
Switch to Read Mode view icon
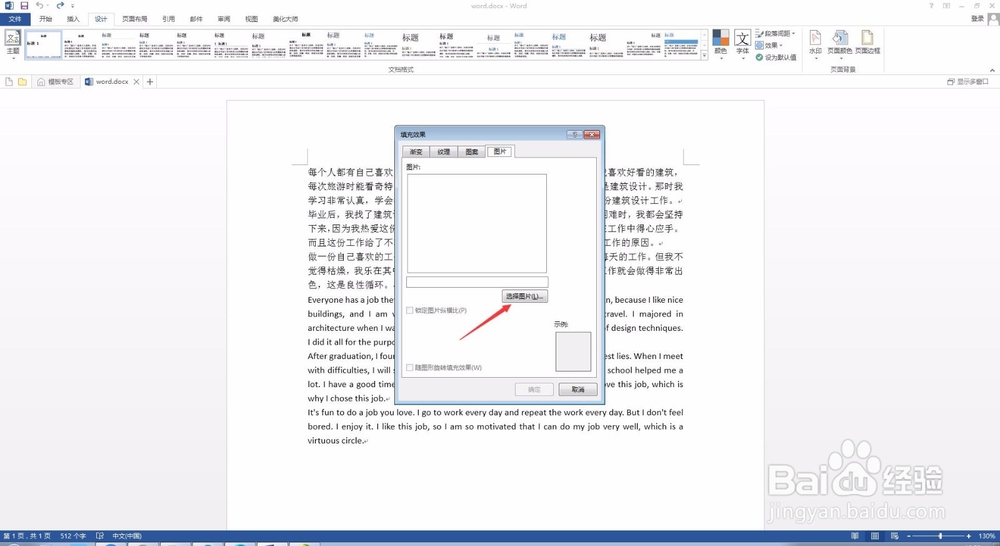point(855,536)
